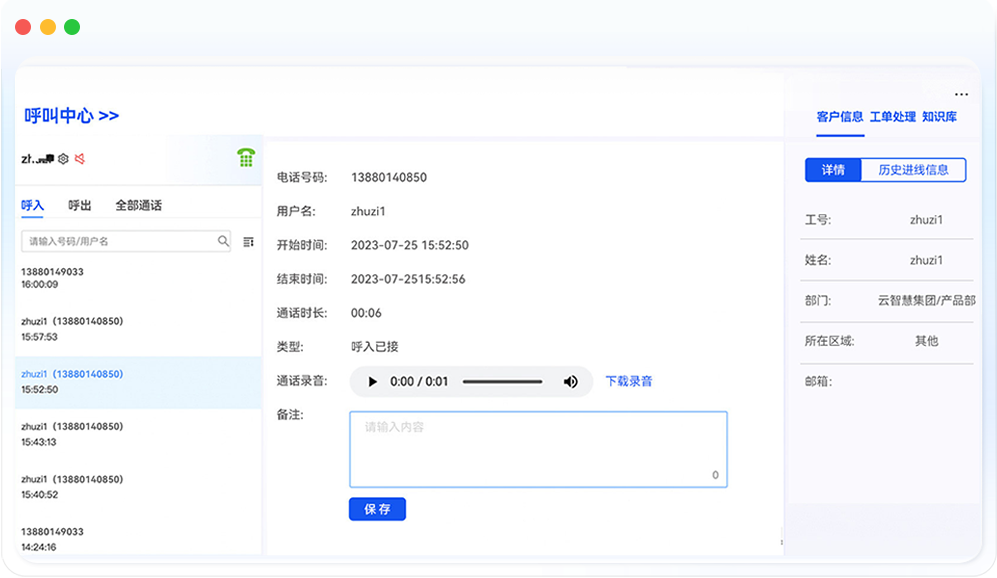Click the 备注 remarks text area
Viewport: 997px width, 578px height.
coord(538,448)
